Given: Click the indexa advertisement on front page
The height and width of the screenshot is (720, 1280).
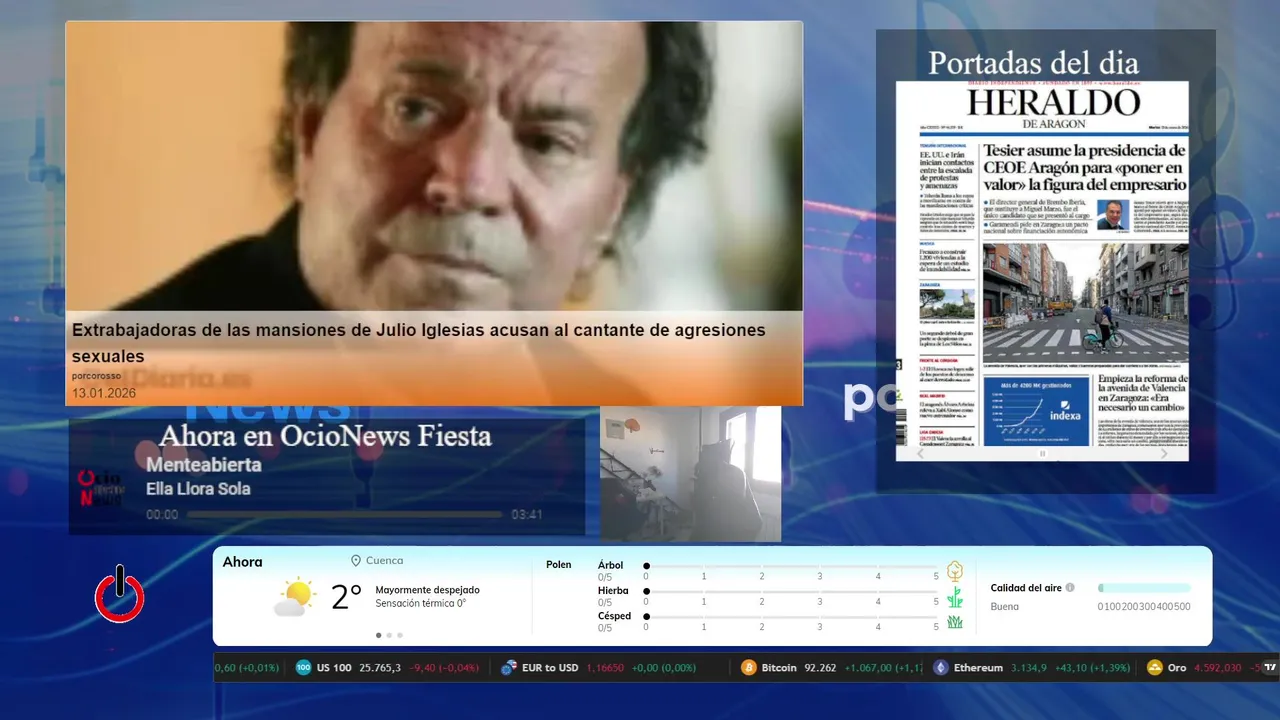Looking at the screenshot, I should [x=1035, y=410].
